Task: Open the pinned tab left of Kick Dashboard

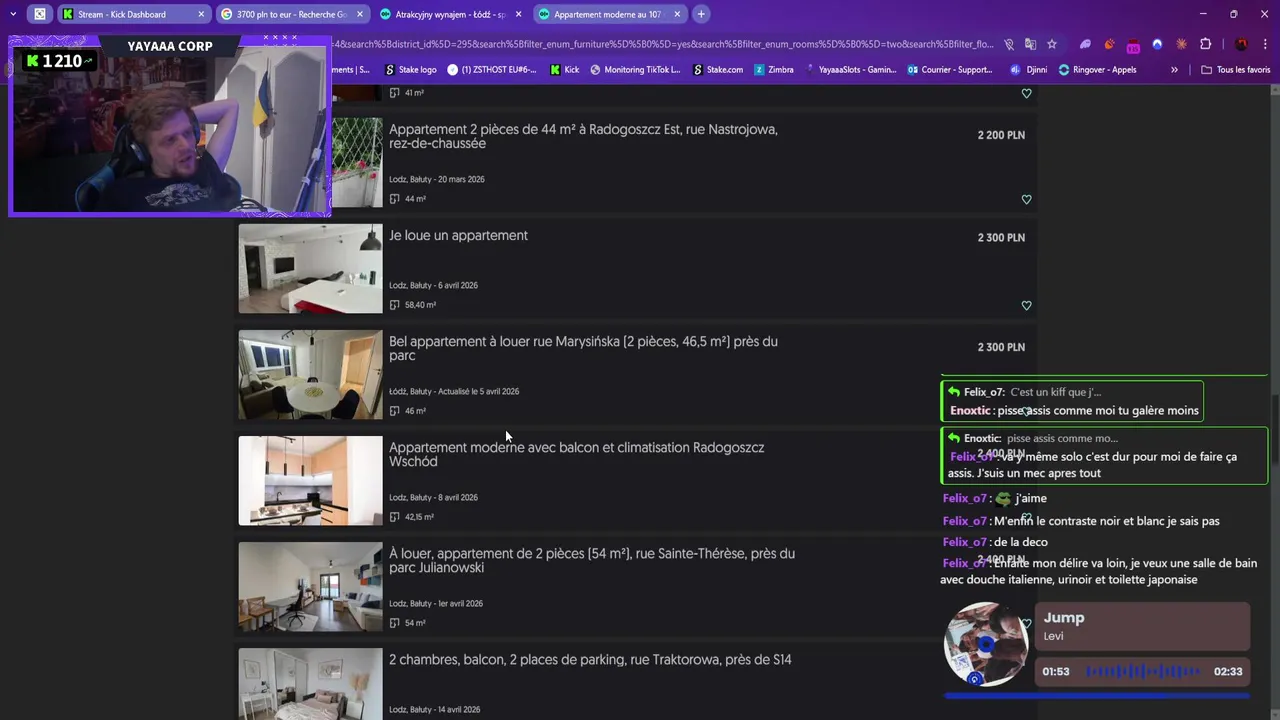Action: pyautogui.click(x=39, y=14)
